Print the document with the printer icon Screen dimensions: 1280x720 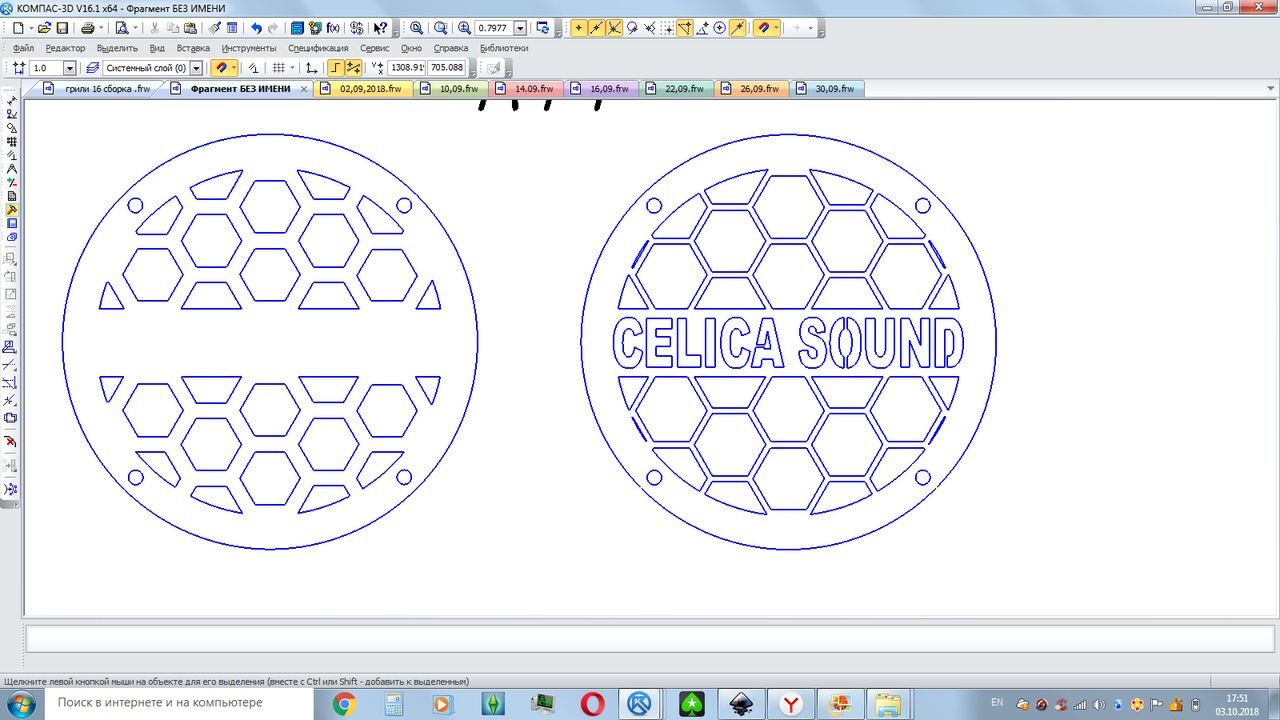(x=88, y=28)
